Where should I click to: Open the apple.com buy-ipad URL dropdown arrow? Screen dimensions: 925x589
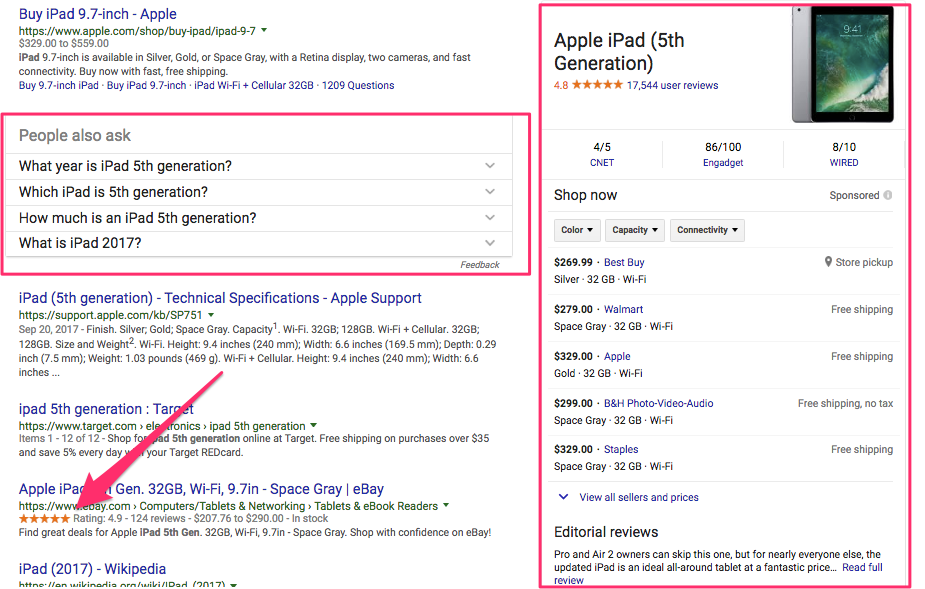pyautogui.click(x=264, y=30)
